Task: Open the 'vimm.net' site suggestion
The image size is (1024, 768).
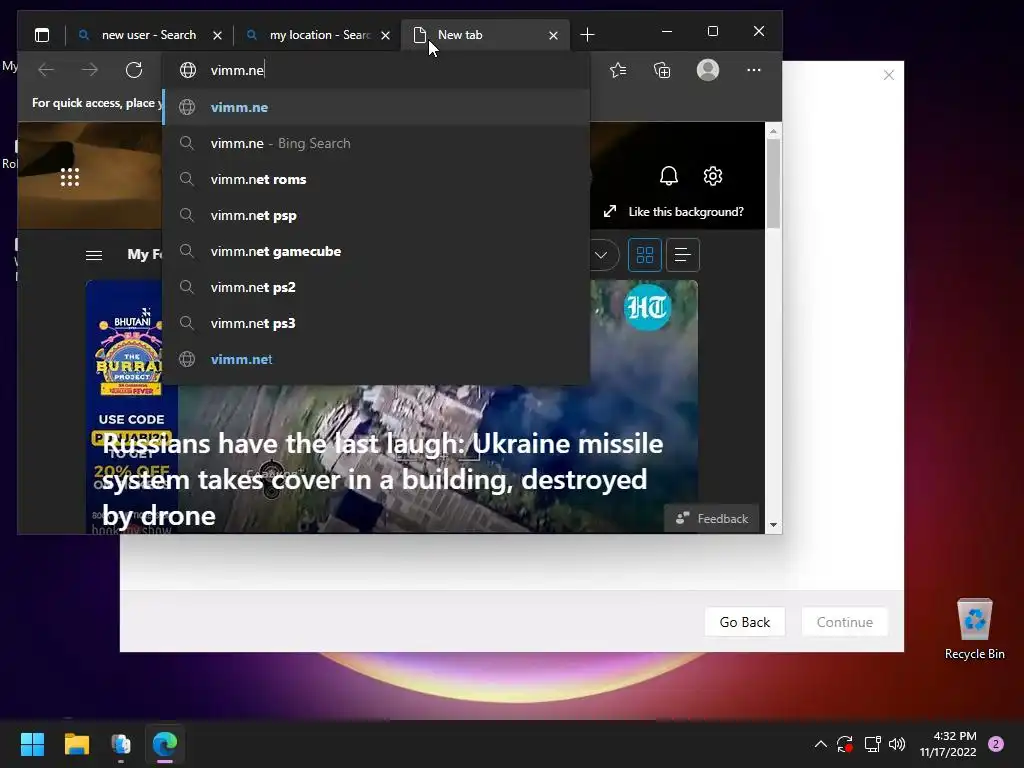Action: pos(376,359)
